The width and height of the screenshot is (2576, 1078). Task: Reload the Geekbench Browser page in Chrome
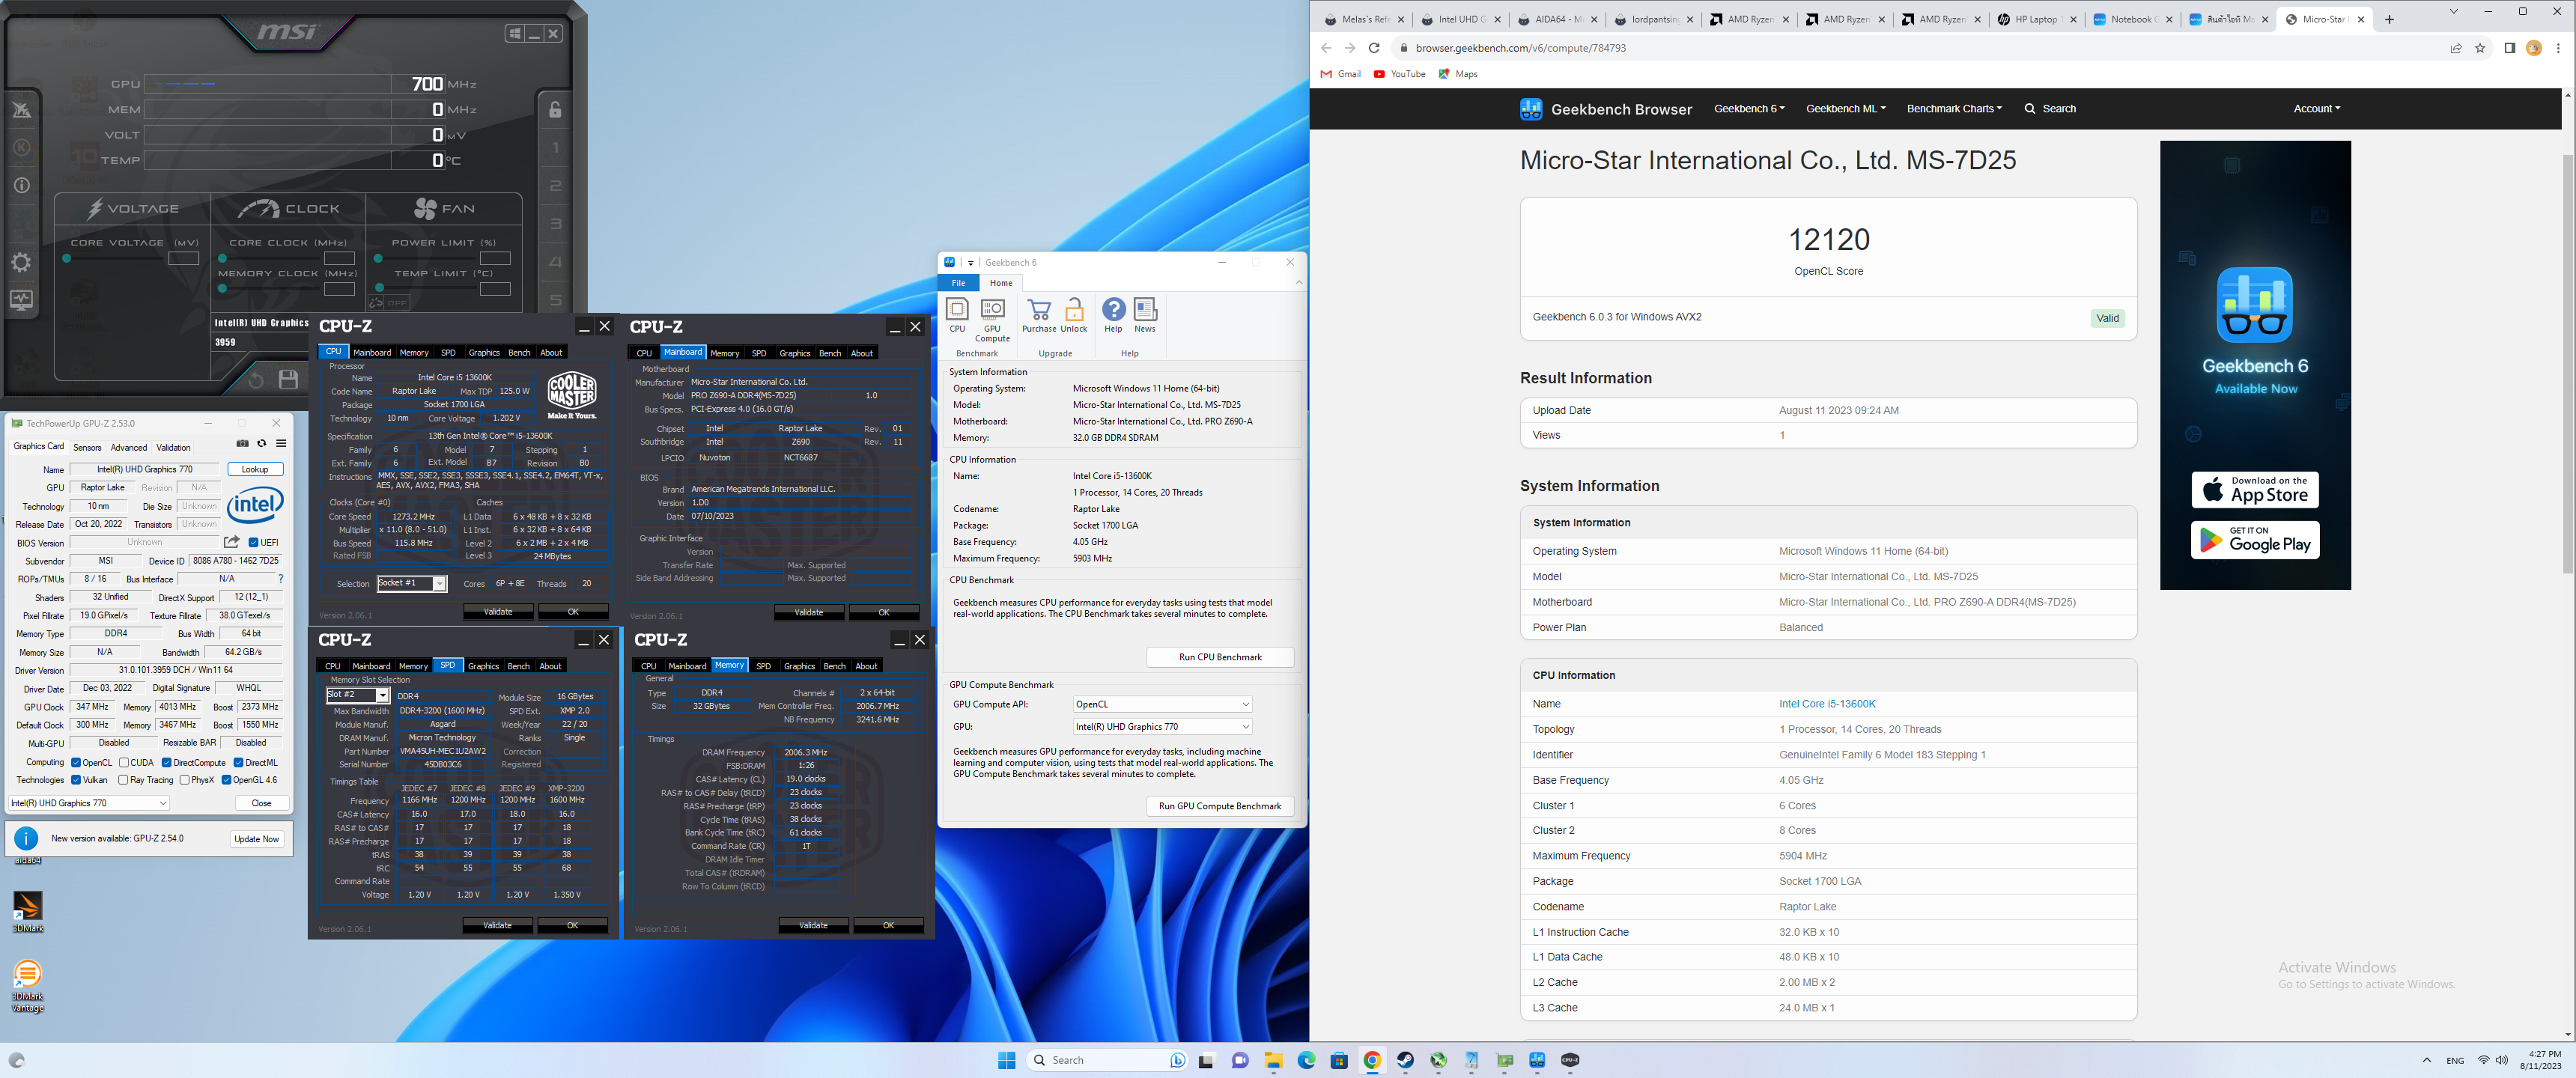pyautogui.click(x=1374, y=48)
